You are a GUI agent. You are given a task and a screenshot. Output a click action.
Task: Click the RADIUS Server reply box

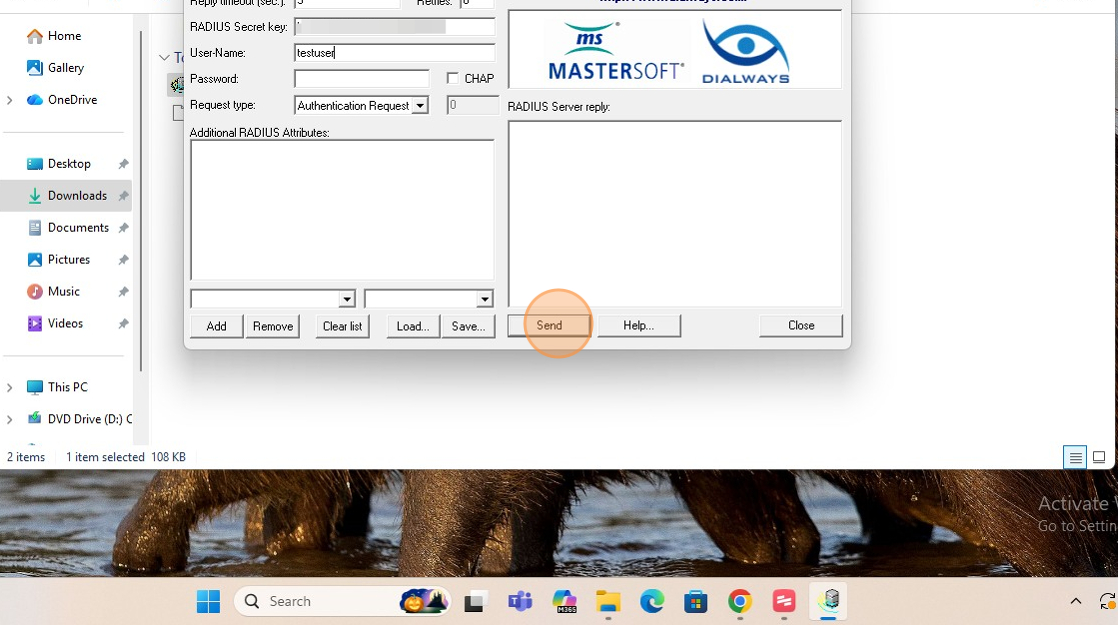point(675,214)
